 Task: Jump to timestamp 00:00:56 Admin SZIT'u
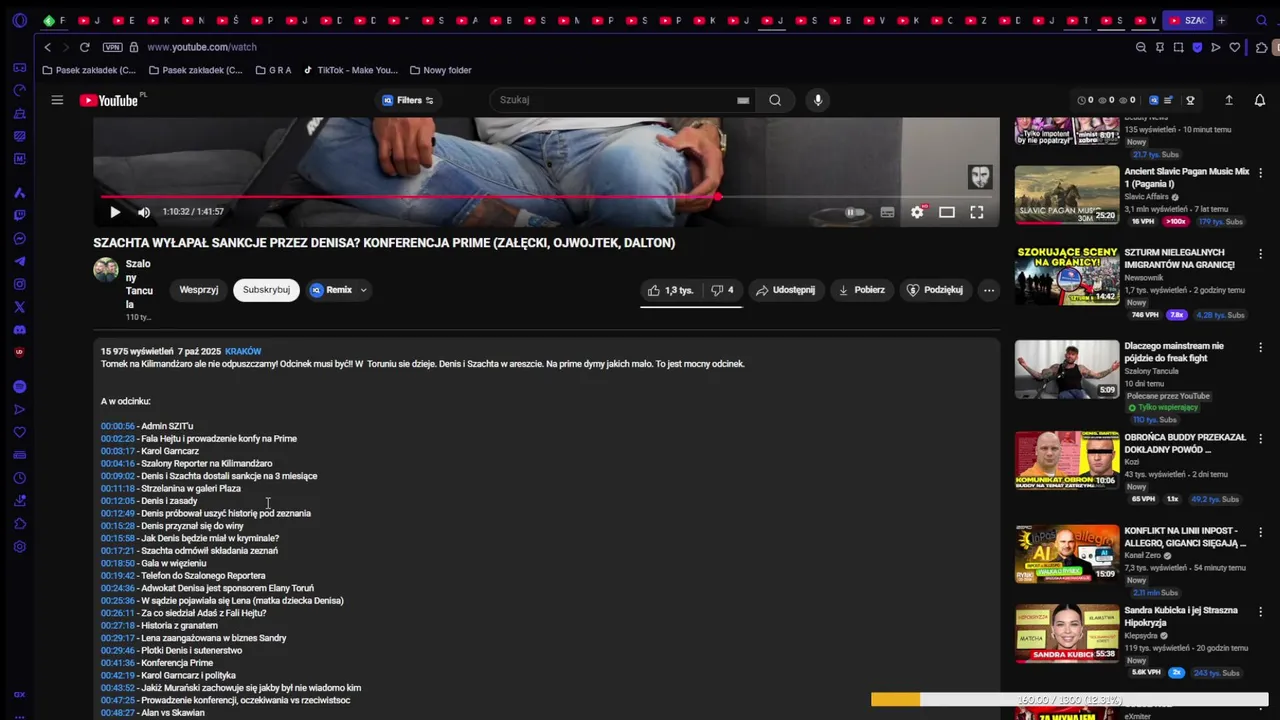(117, 426)
